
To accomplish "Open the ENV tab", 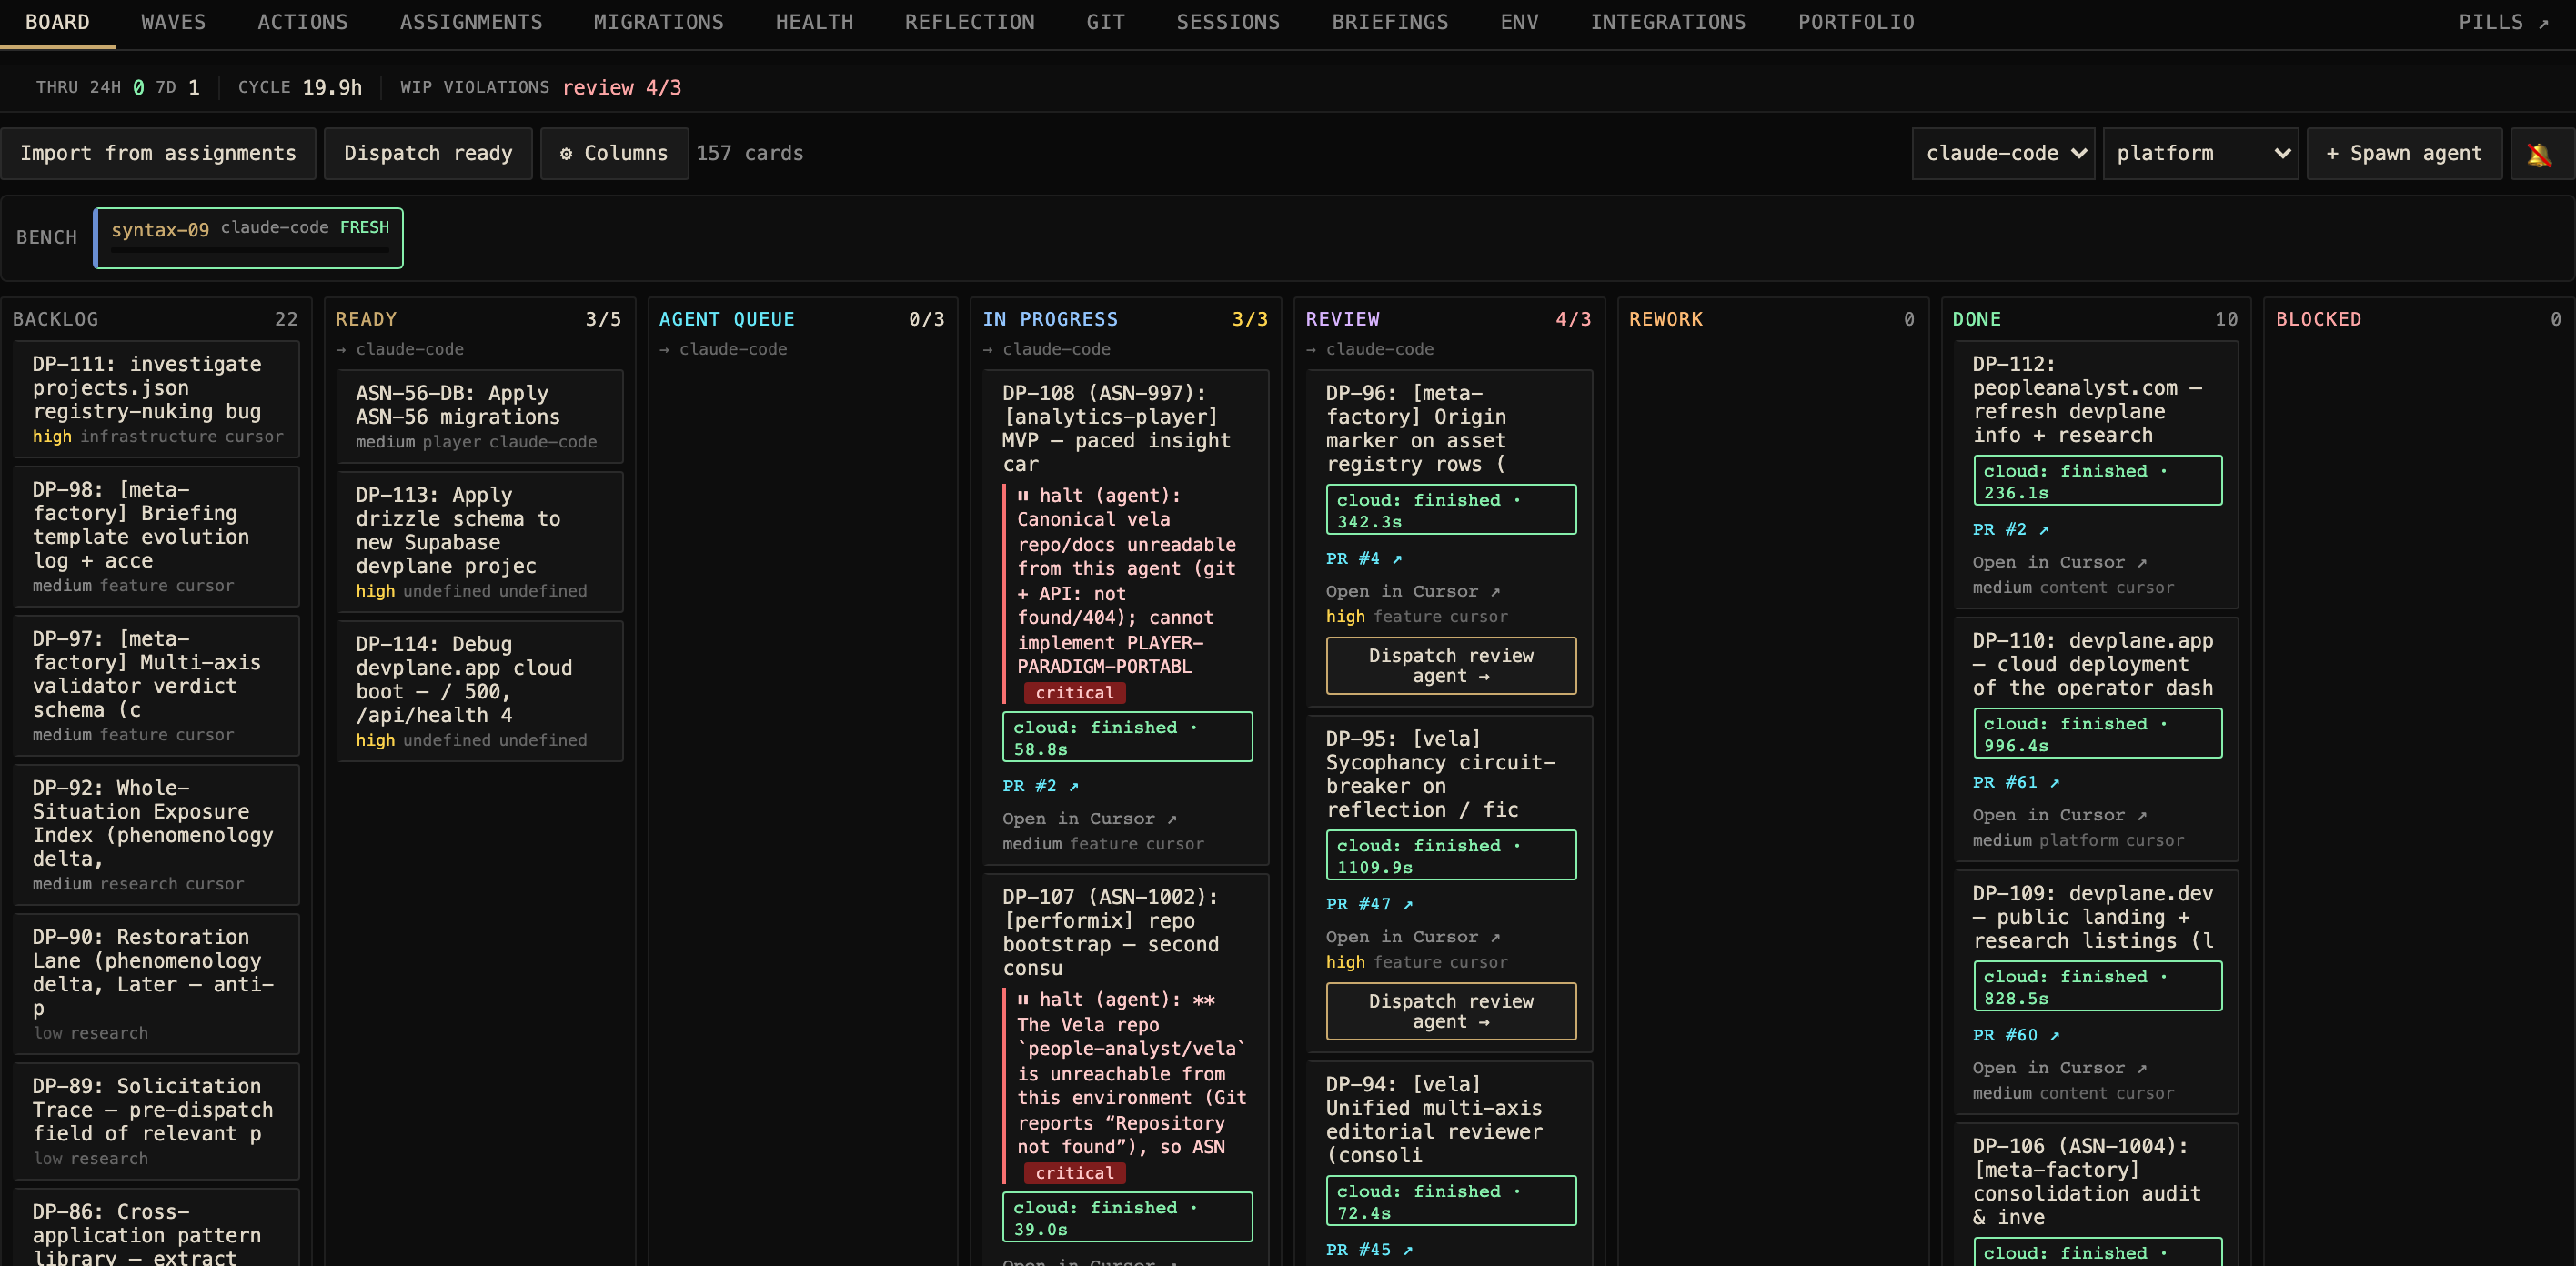I will [x=1520, y=22].
